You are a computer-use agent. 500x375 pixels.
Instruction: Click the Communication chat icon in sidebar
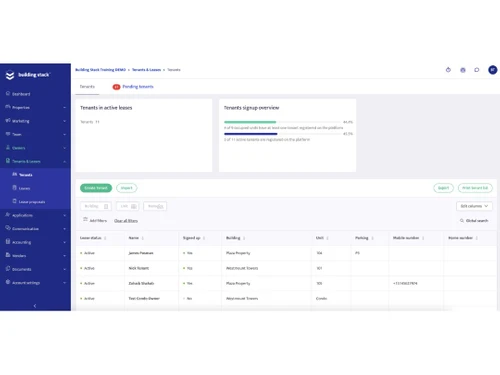point(8,228)
